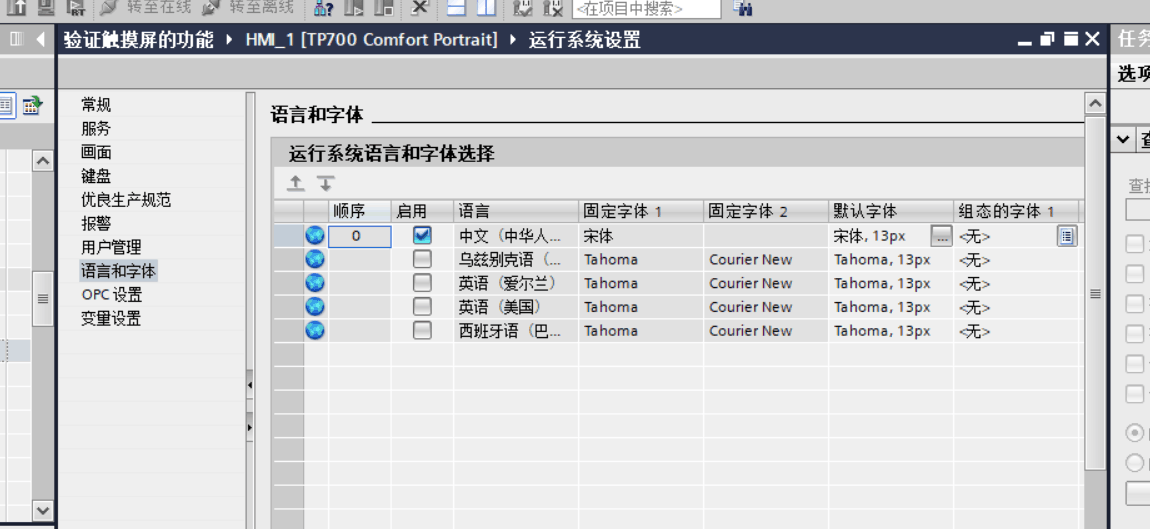Click scroll-up arrow of settings scrollbar
This screenshot has width=1150, height=529.
[x=1095, y=104]
